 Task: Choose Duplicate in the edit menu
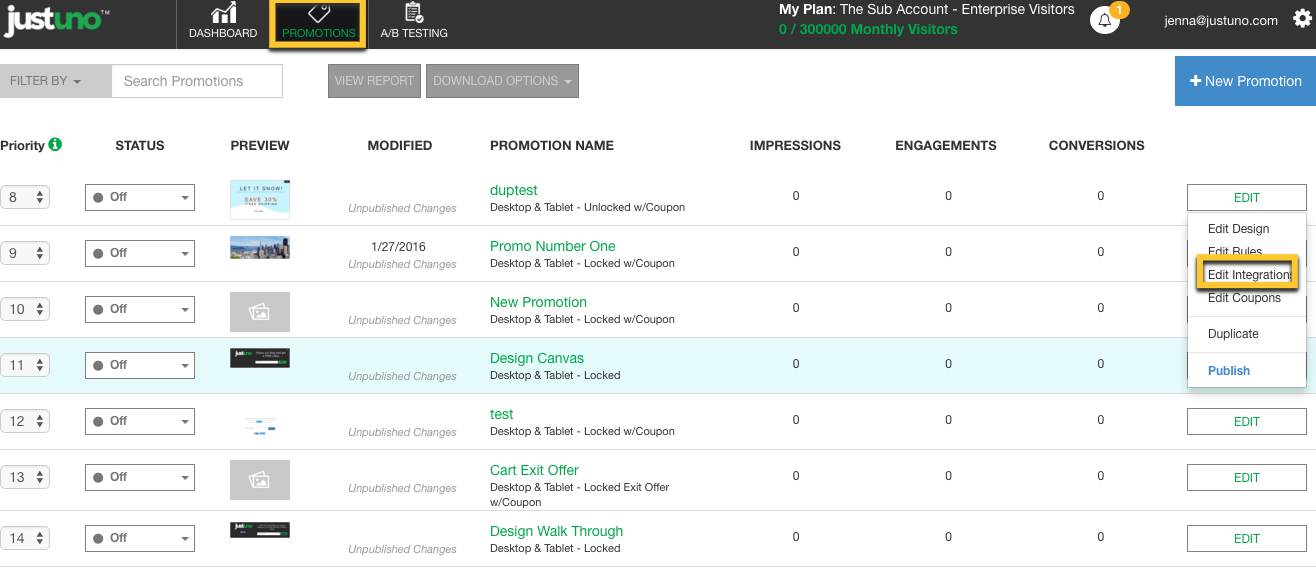[1233, 334]
